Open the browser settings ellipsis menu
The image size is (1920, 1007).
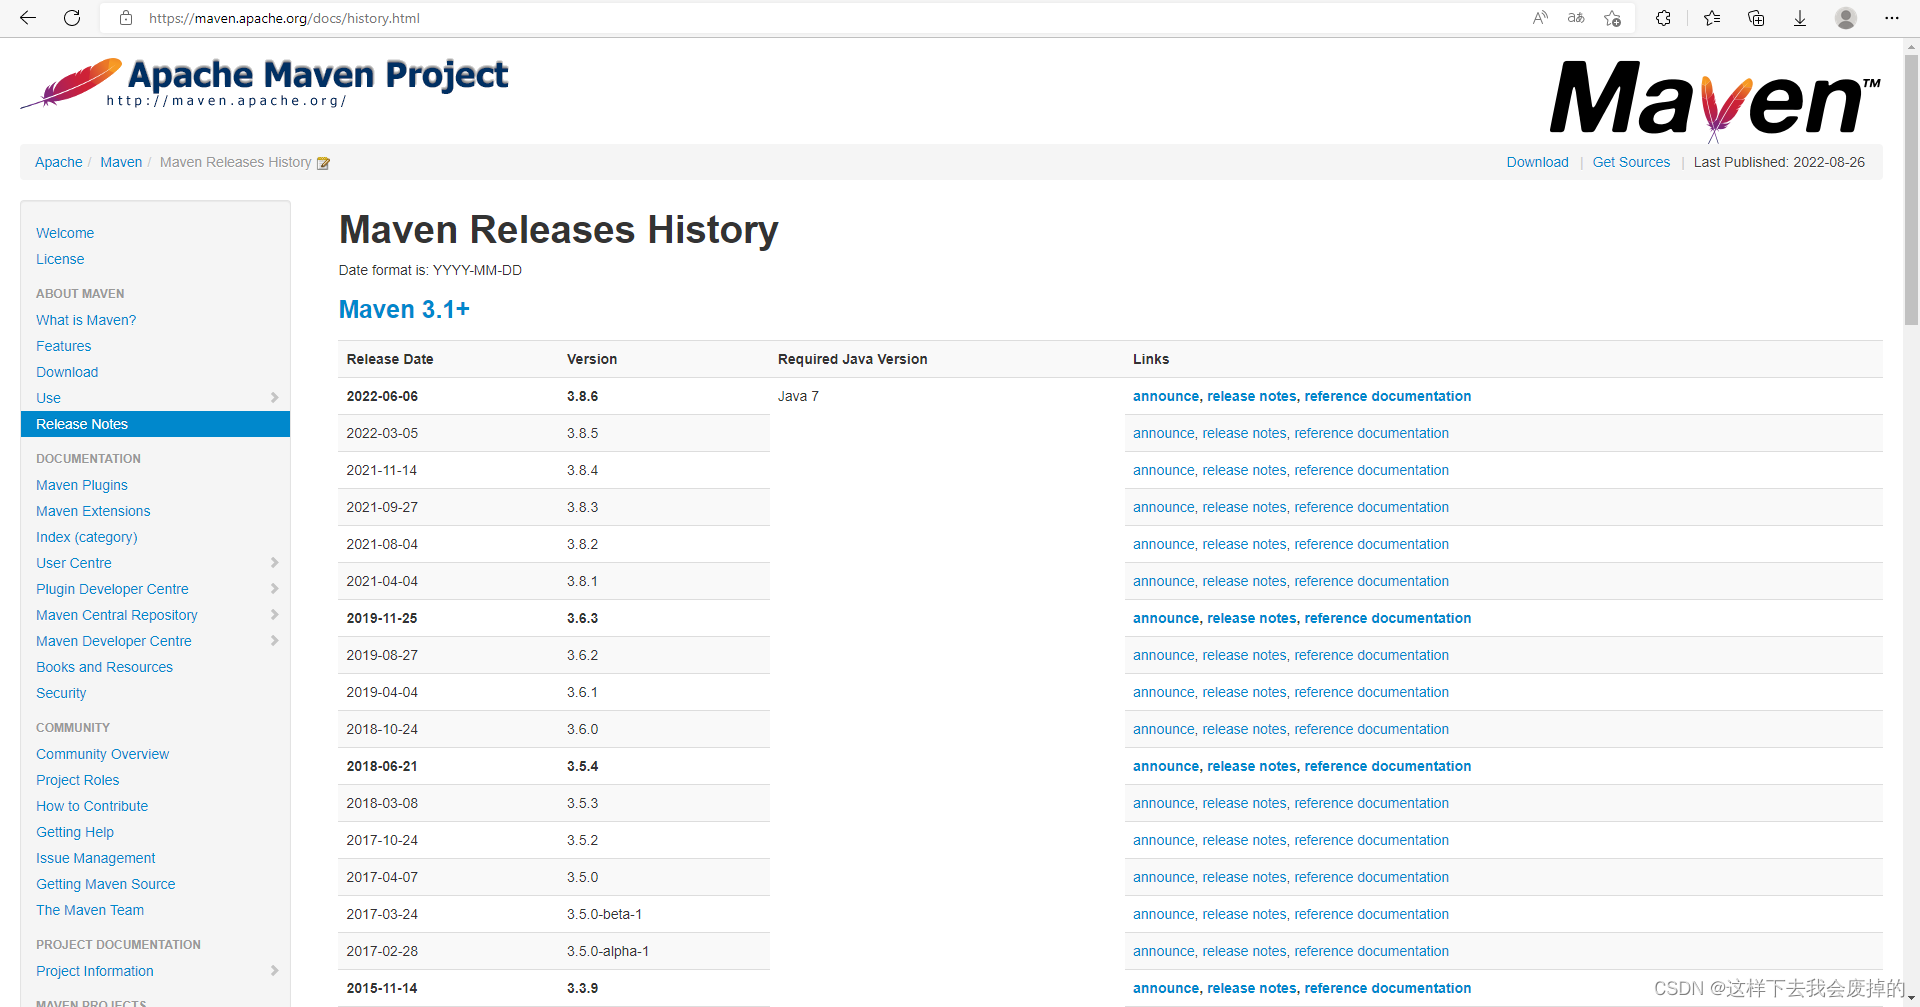click(1892, 18)
